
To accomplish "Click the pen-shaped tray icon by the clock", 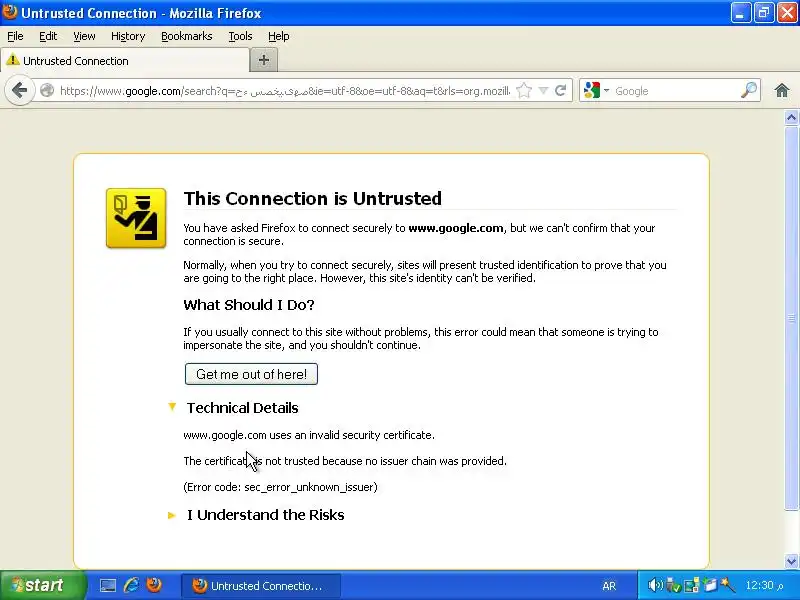I will pyautogui.click(x=728, y=585).
